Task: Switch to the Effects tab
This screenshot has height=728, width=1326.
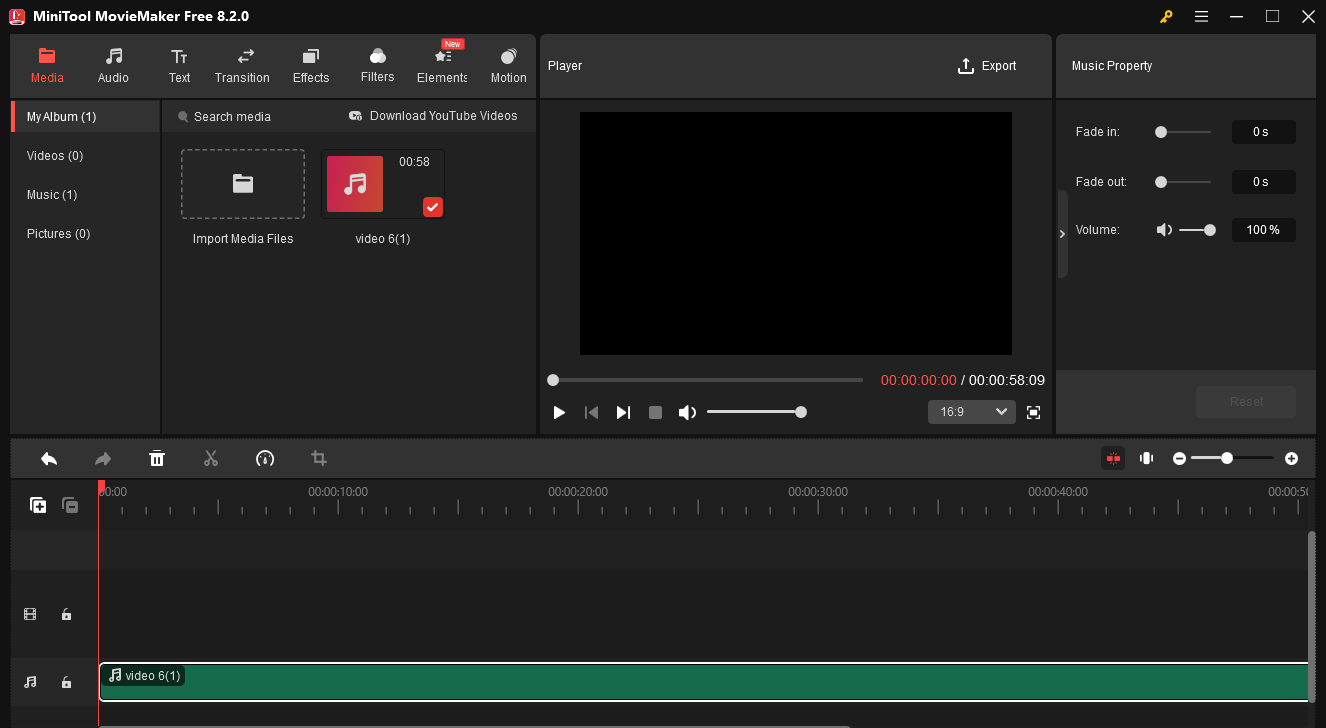Action: pyautogui.click(x=311, y=66)
